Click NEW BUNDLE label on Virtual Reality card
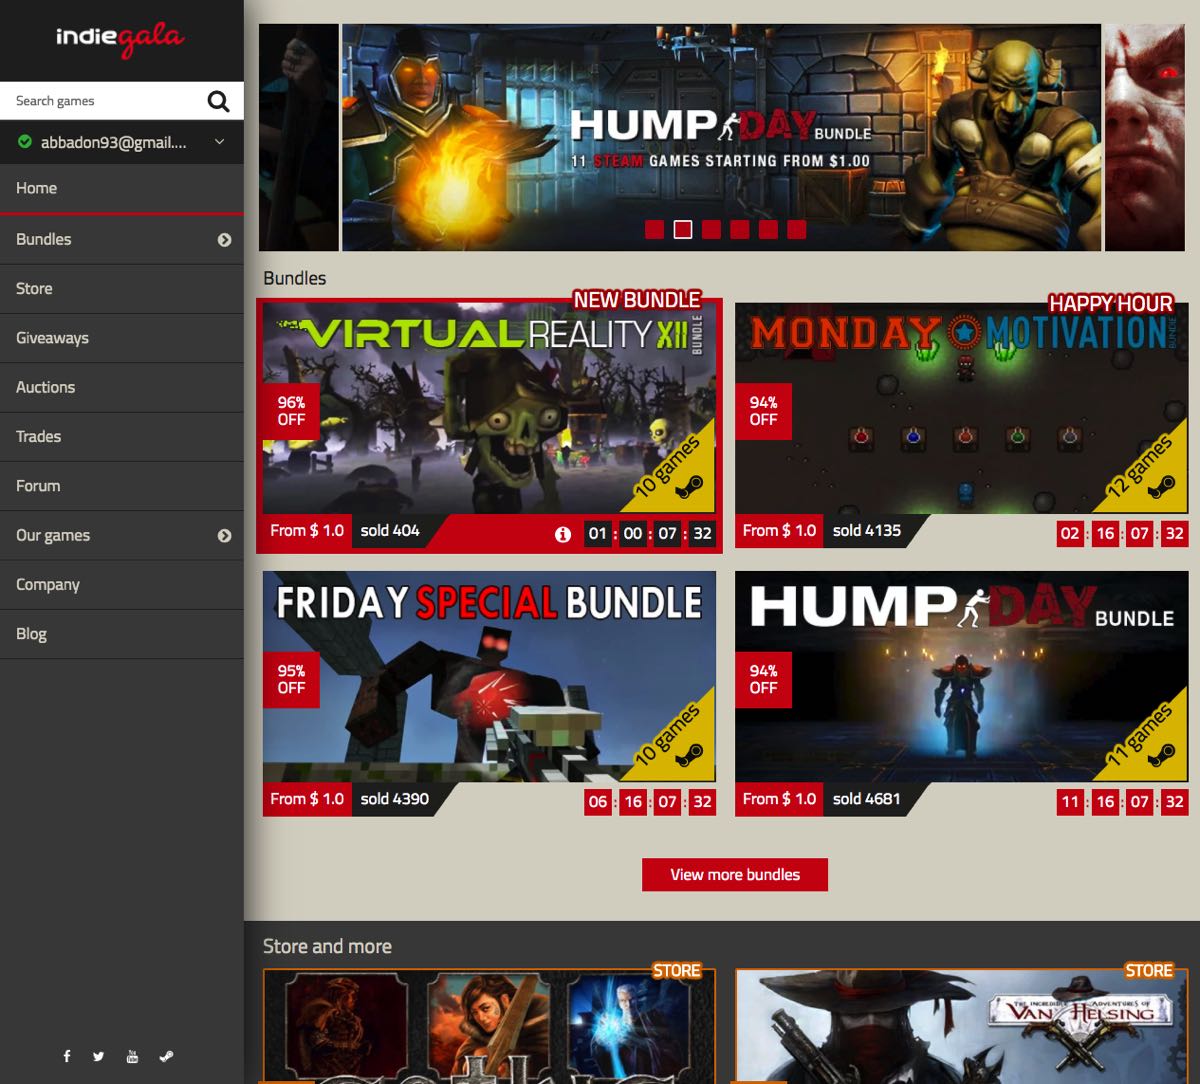The image size is (1200, 1084). pyautogui.click(x=637, y=300)
